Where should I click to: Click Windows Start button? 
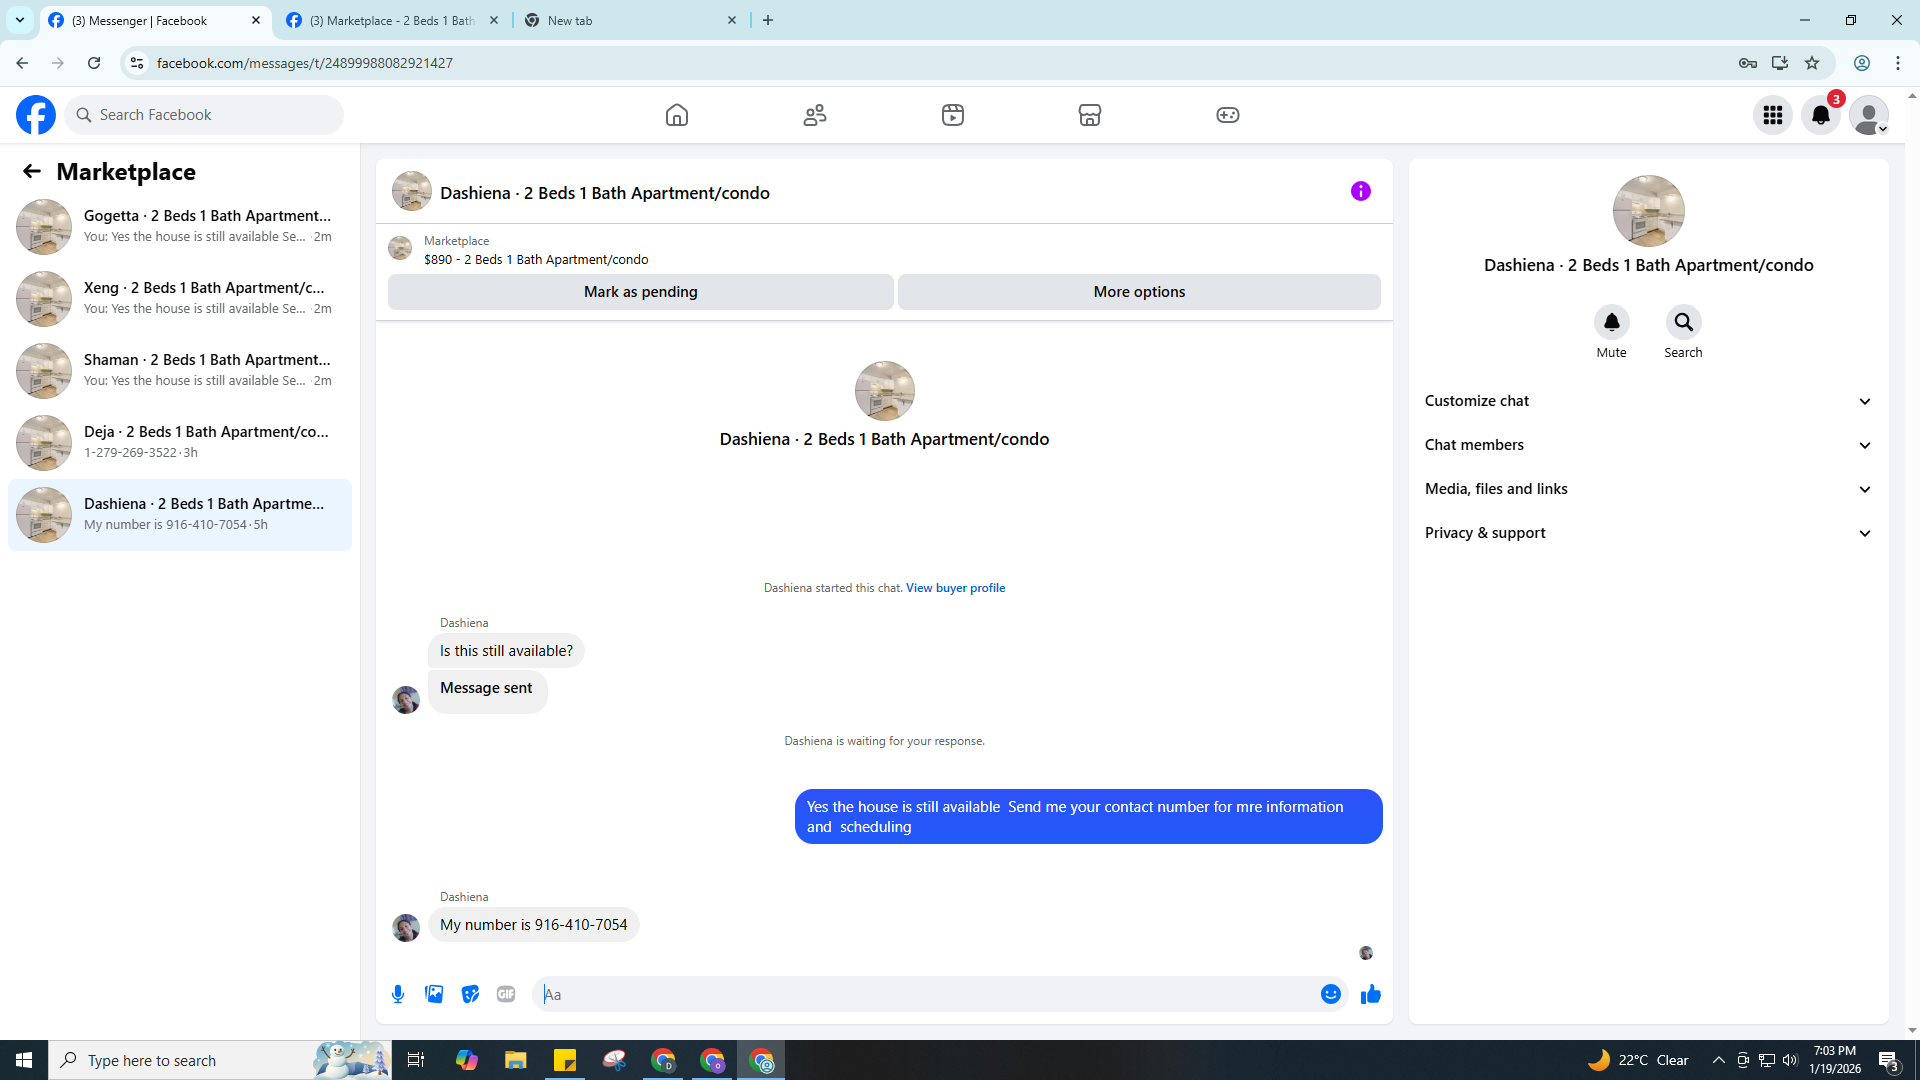[x=24, y=1060]
